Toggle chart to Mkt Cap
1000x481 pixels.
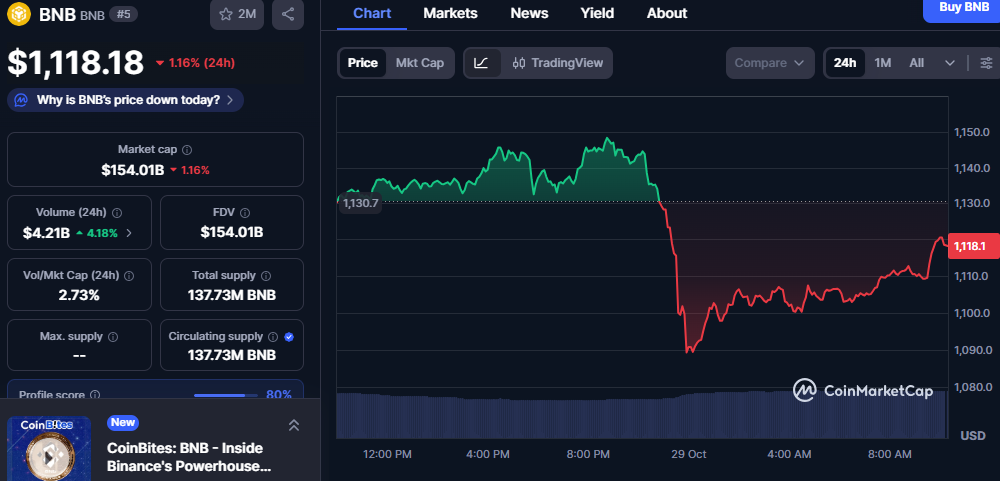tap(419, 63)
